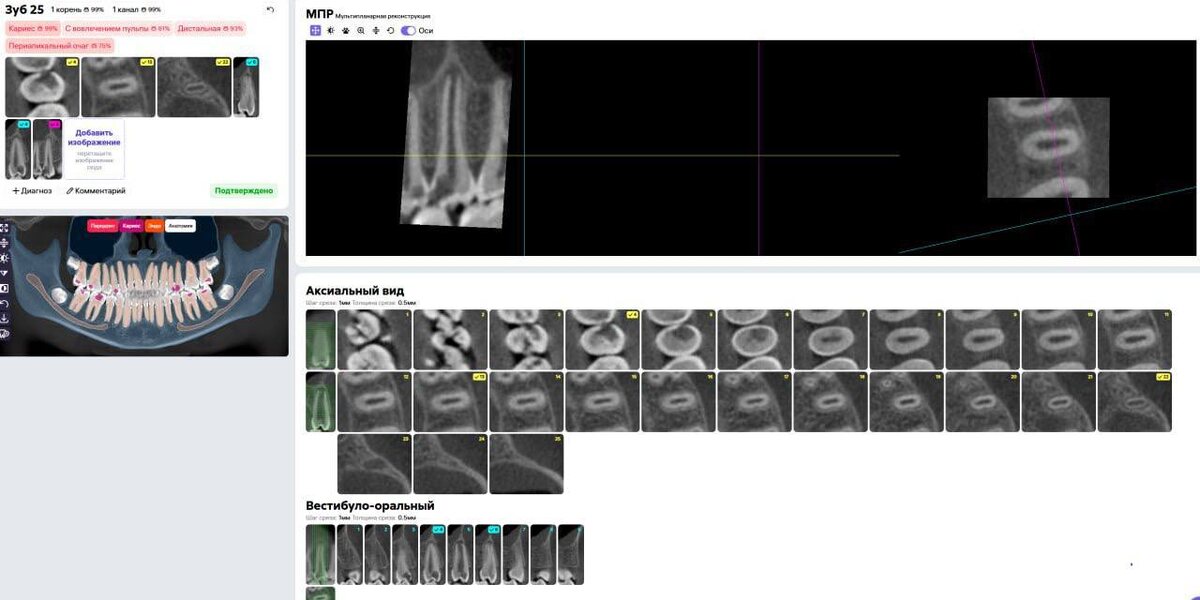Click the Диагноз add button
The image size is (1200, 600).
32,190
